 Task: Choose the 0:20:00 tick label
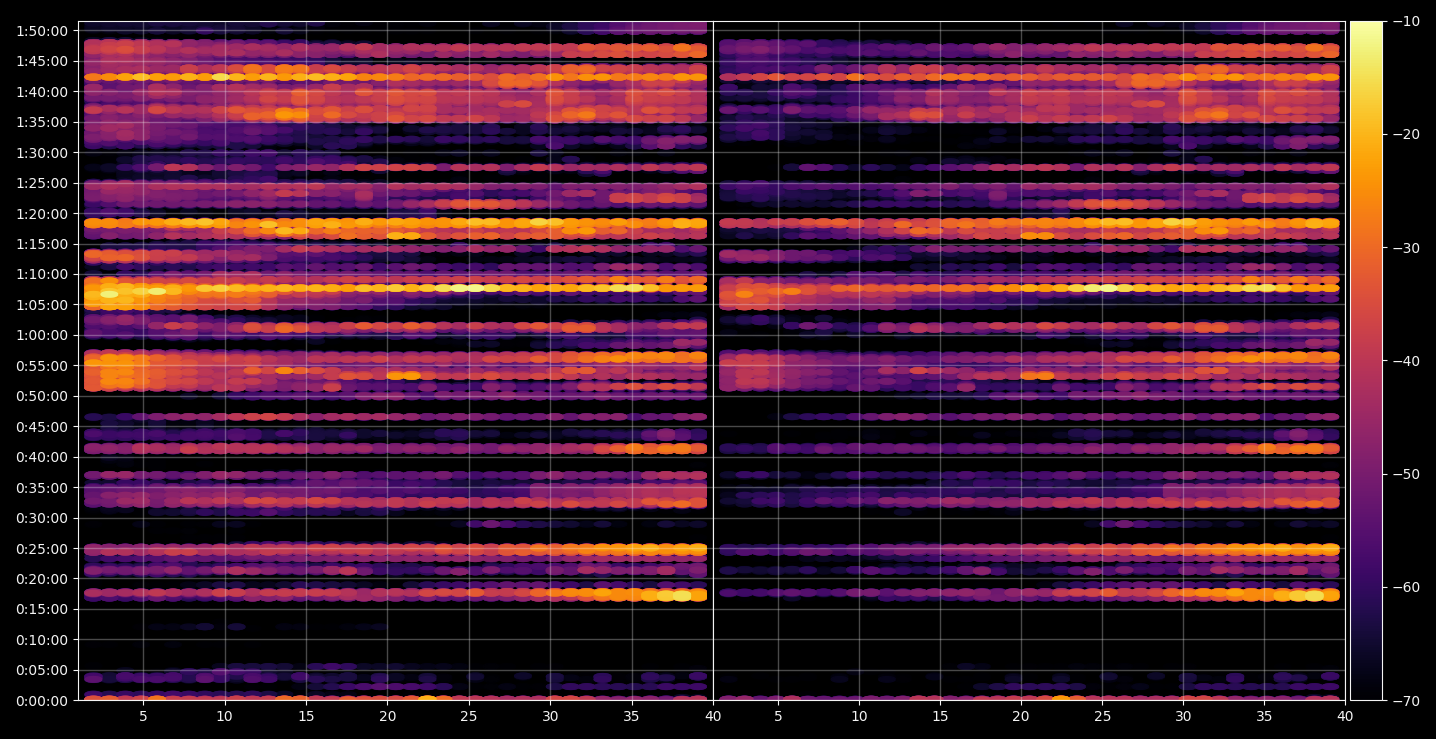[42, 579]
